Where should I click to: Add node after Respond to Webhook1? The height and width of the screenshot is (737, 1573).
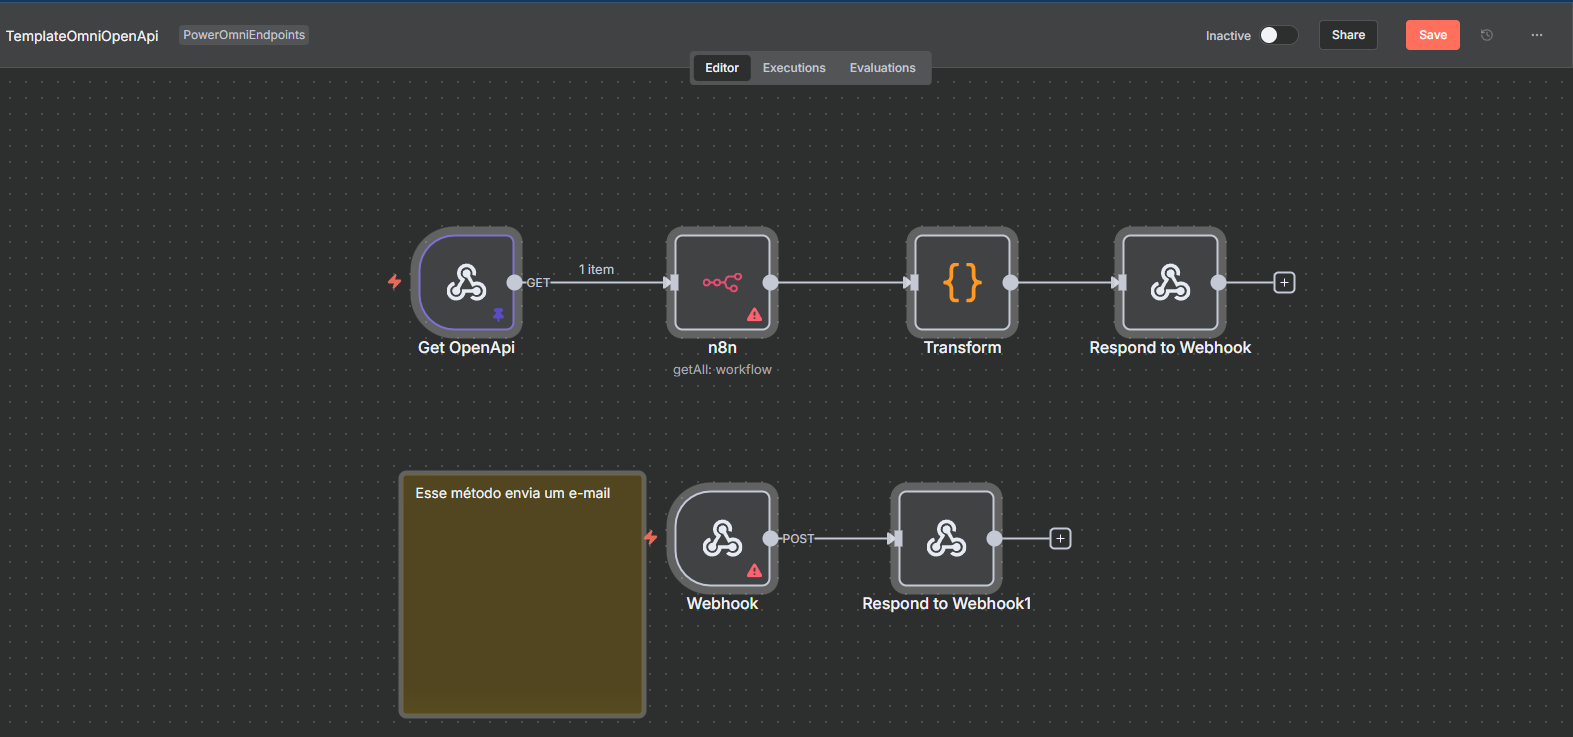coord(1060,539)
